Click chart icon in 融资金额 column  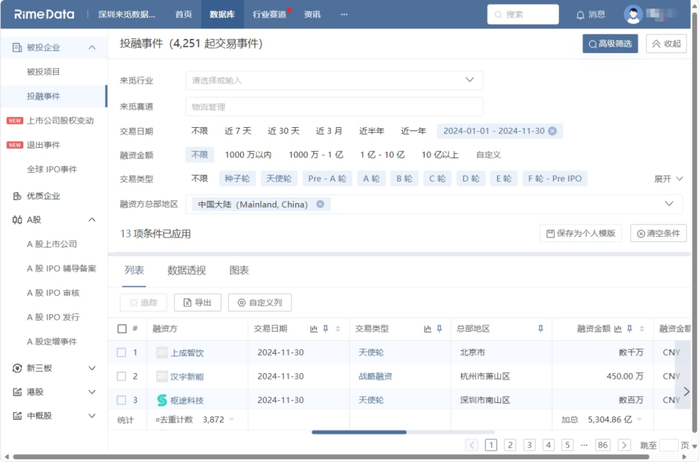(x=617, y=329)
